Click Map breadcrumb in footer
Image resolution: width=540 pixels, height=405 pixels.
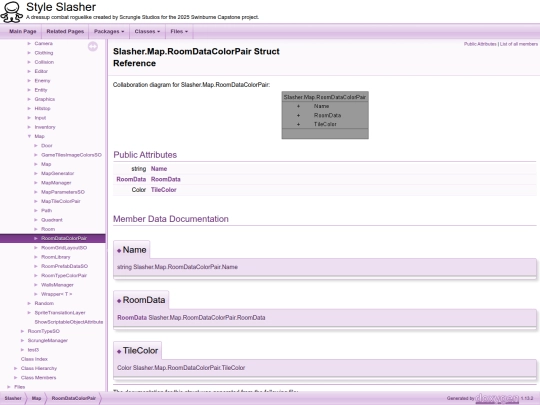pos(36,398)
